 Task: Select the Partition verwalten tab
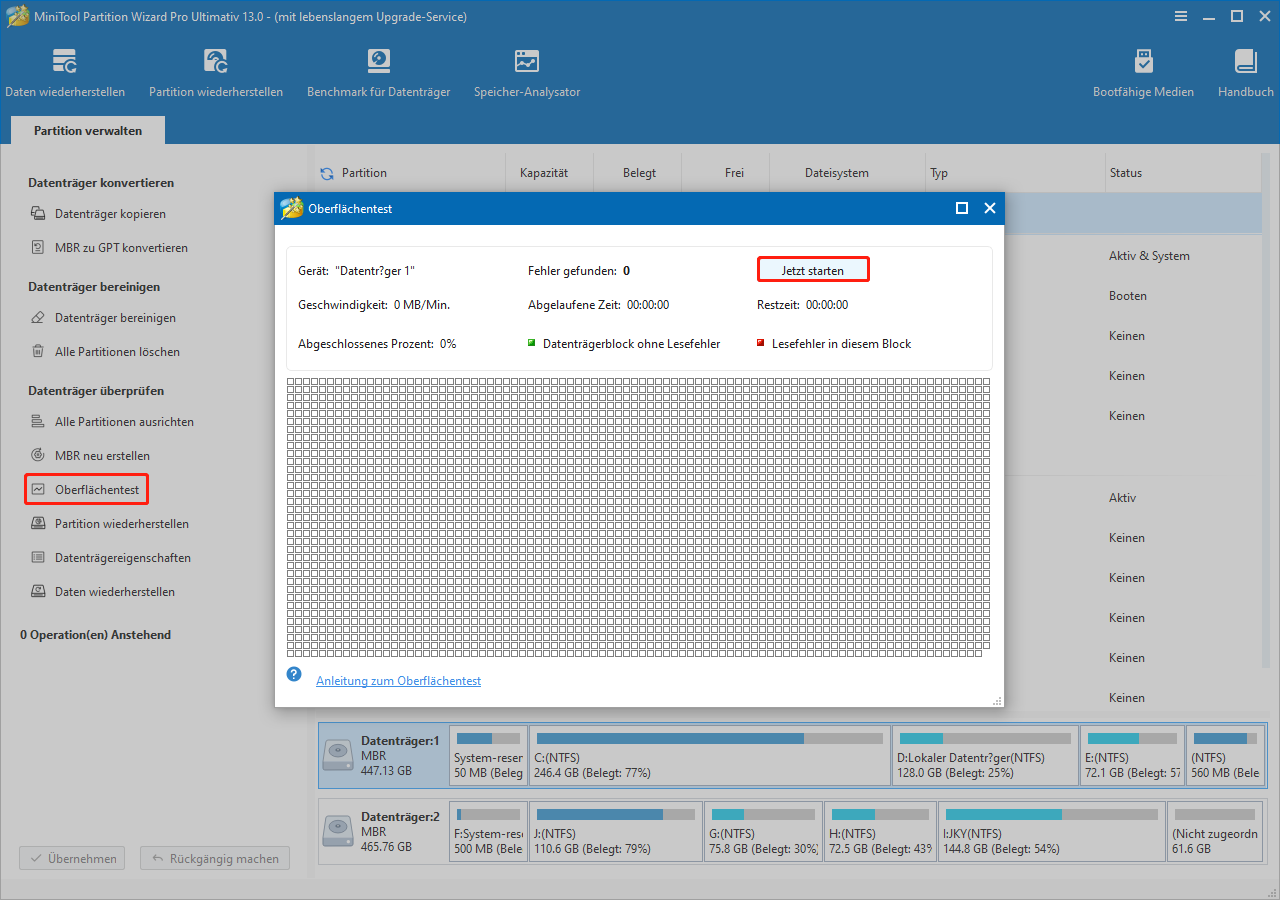click(x=88, y=131)
